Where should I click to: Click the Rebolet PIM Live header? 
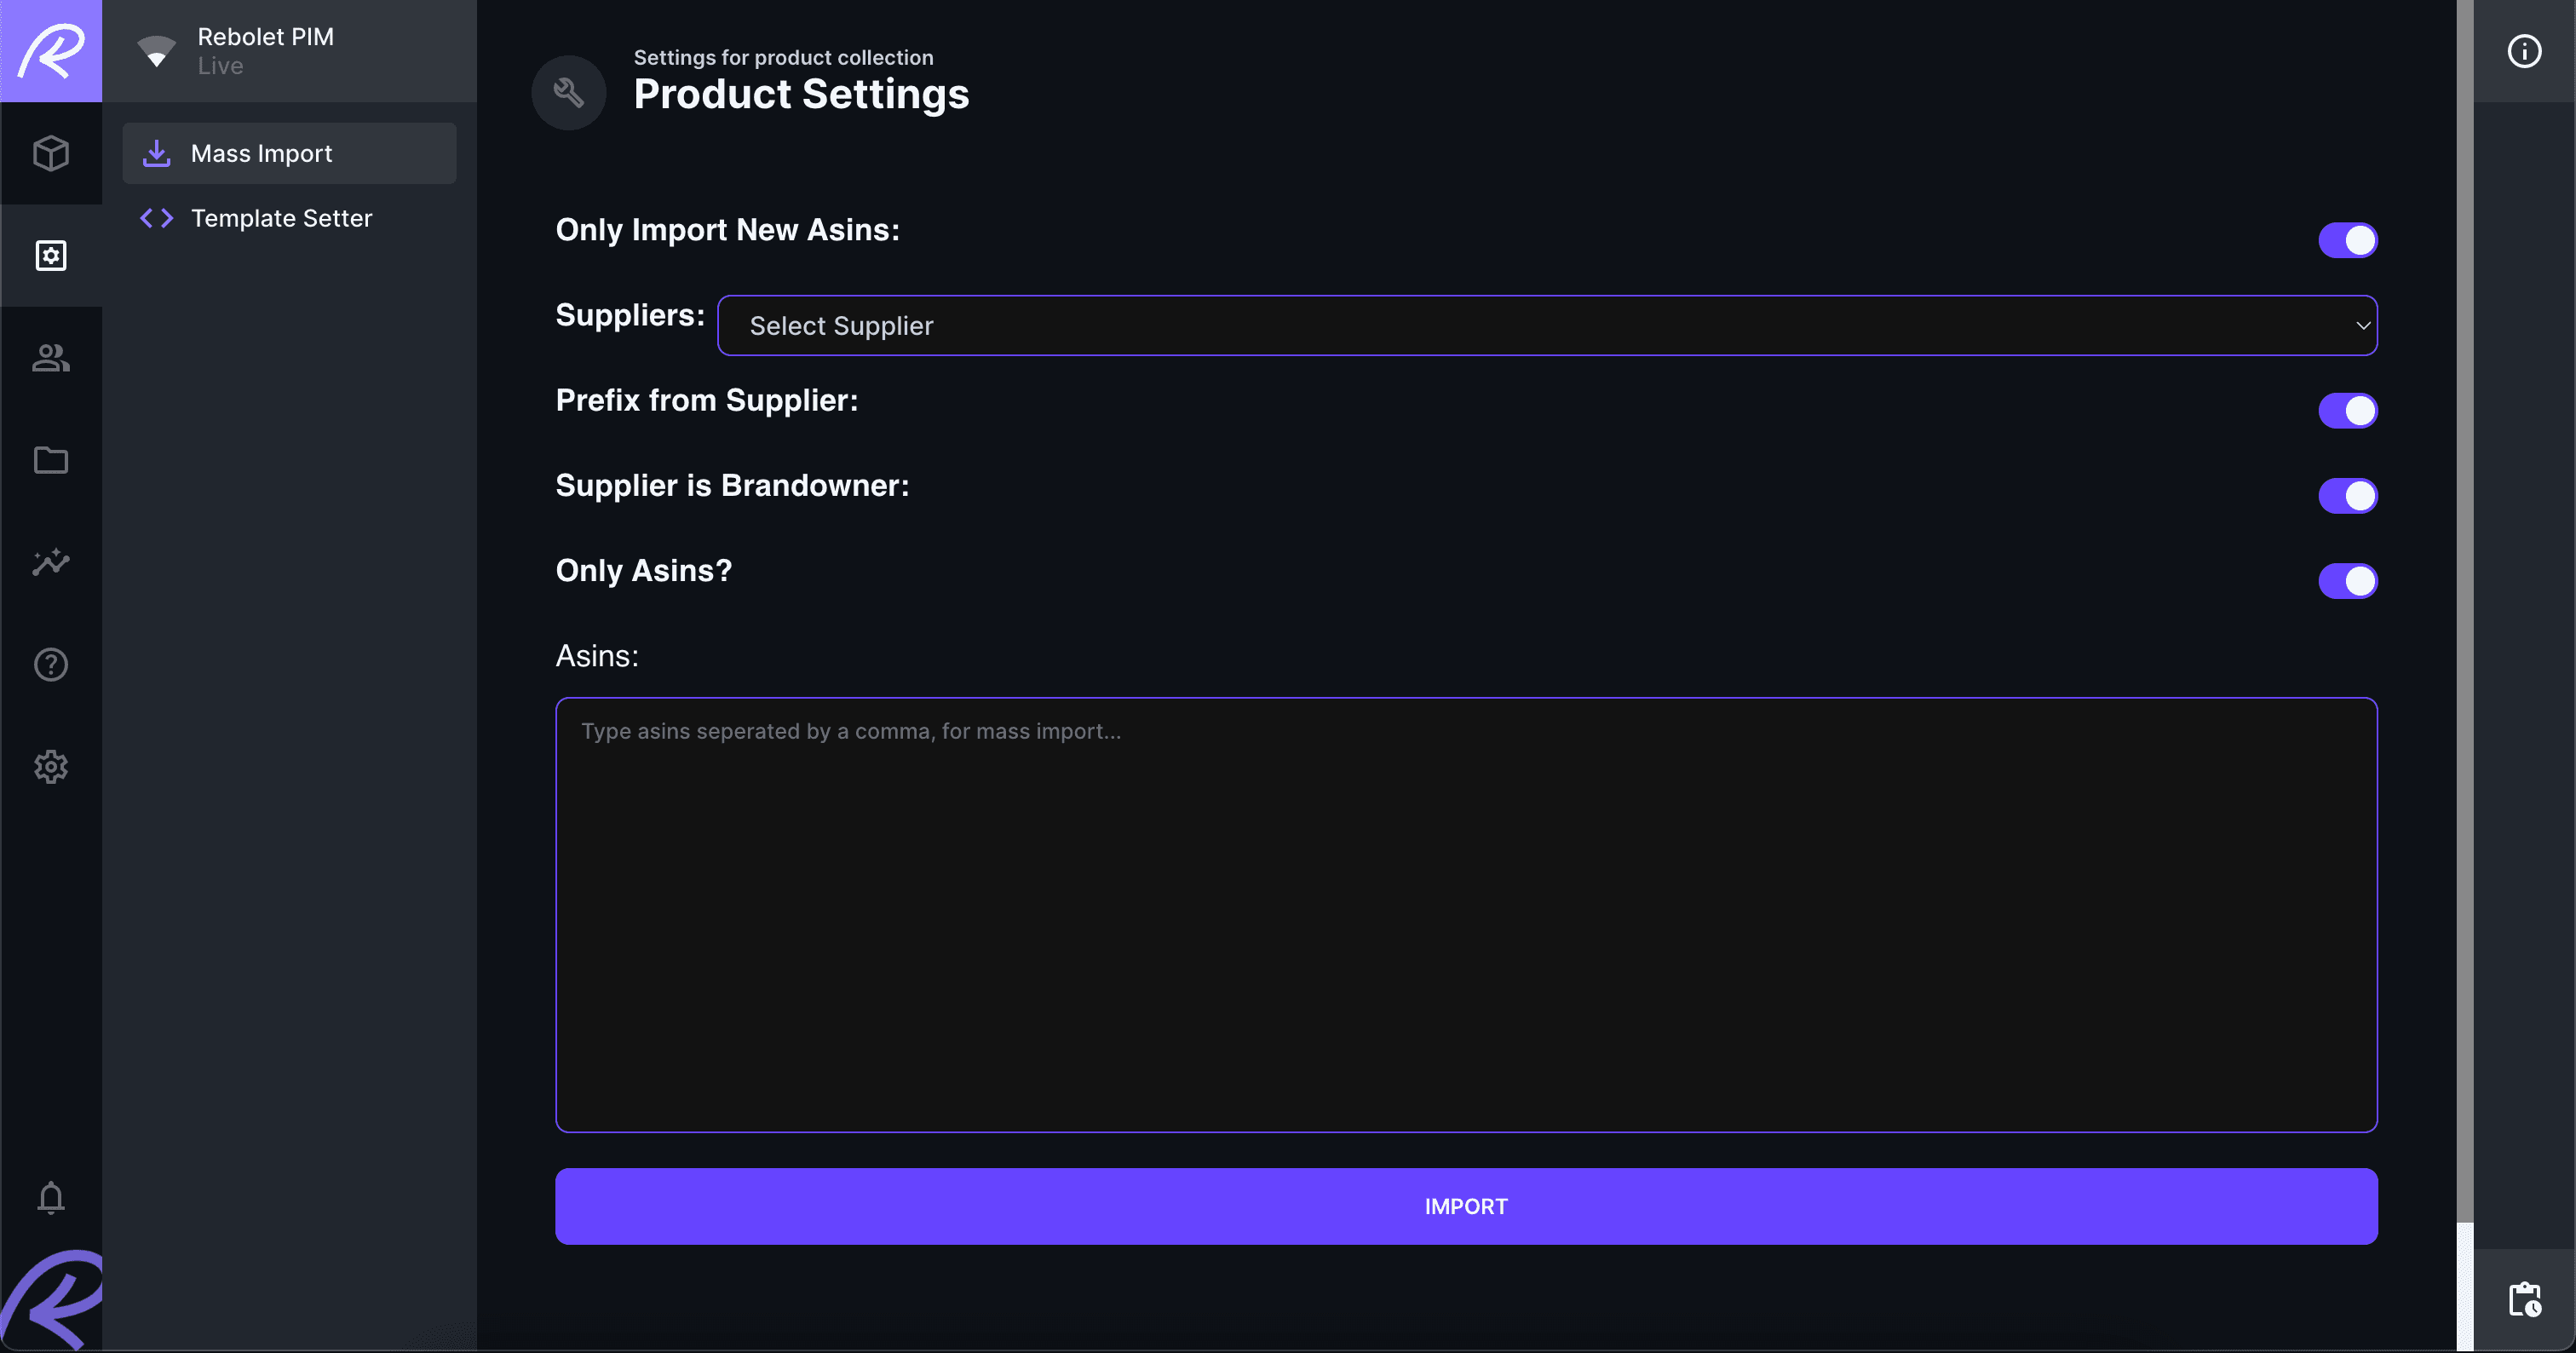click(x=289, y=51)
